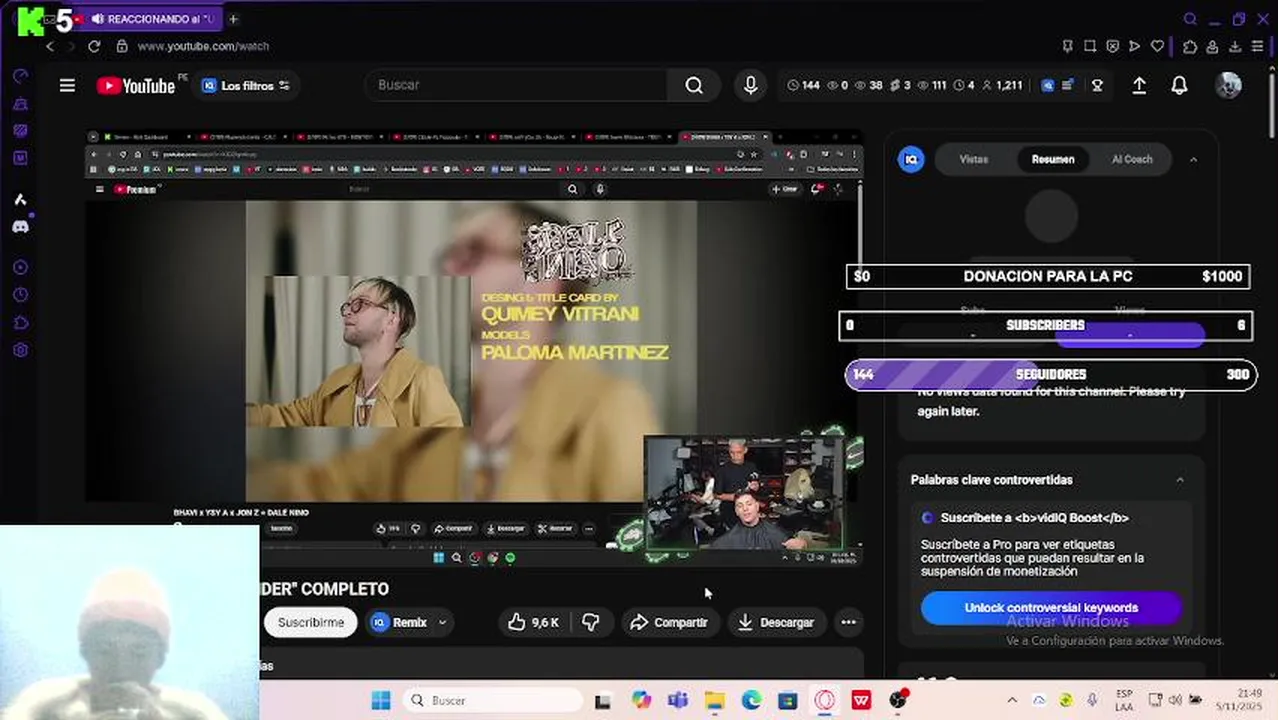Click the SEGUIDORES progress bar overlay
Screen dimensions: 1278x720
[1051, 375]
